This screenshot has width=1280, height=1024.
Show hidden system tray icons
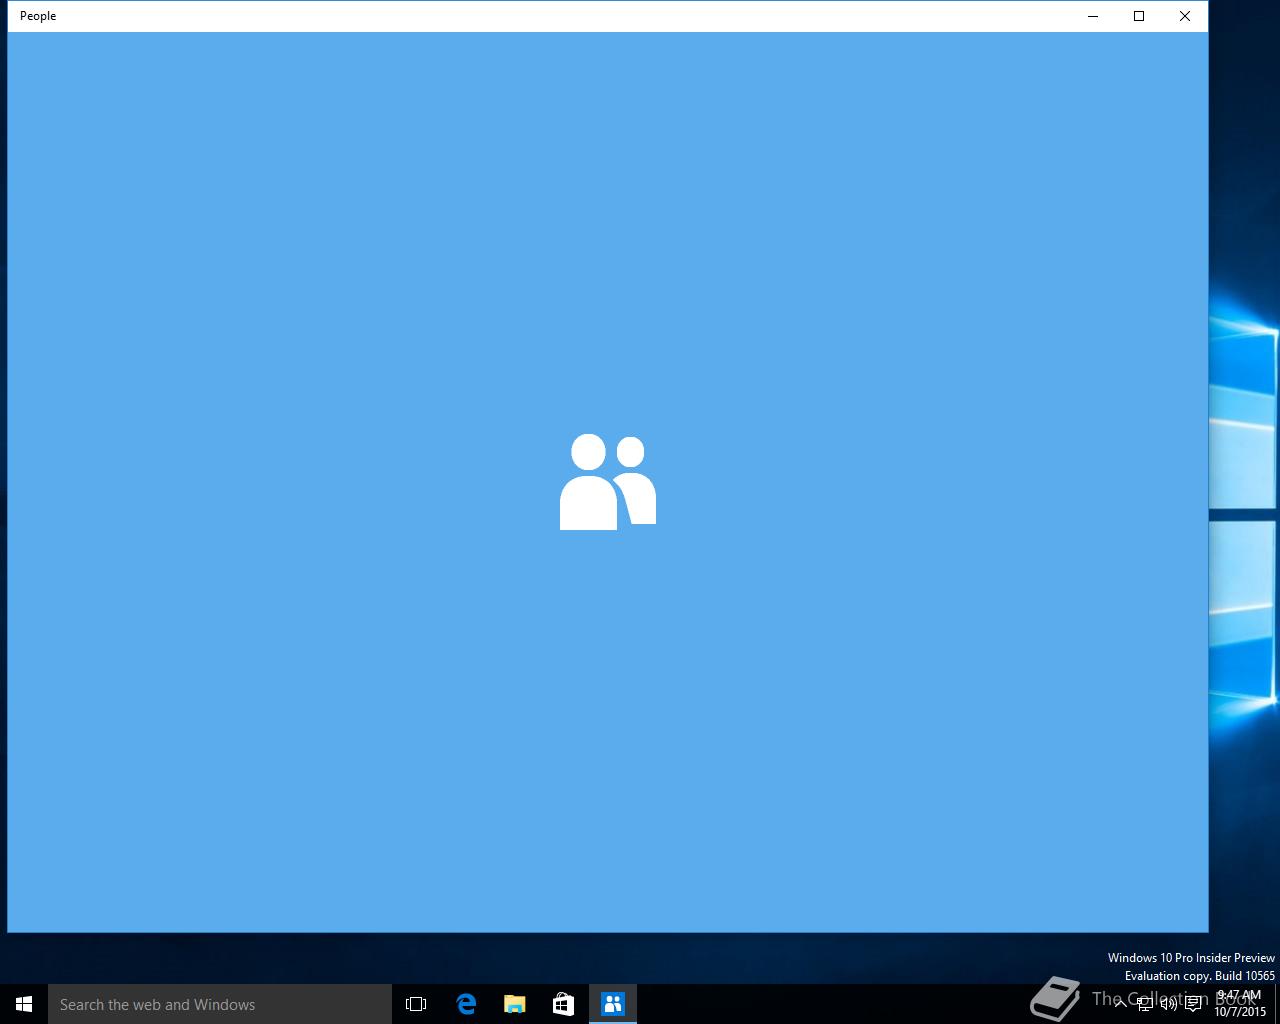[x=1121, y=1004]
